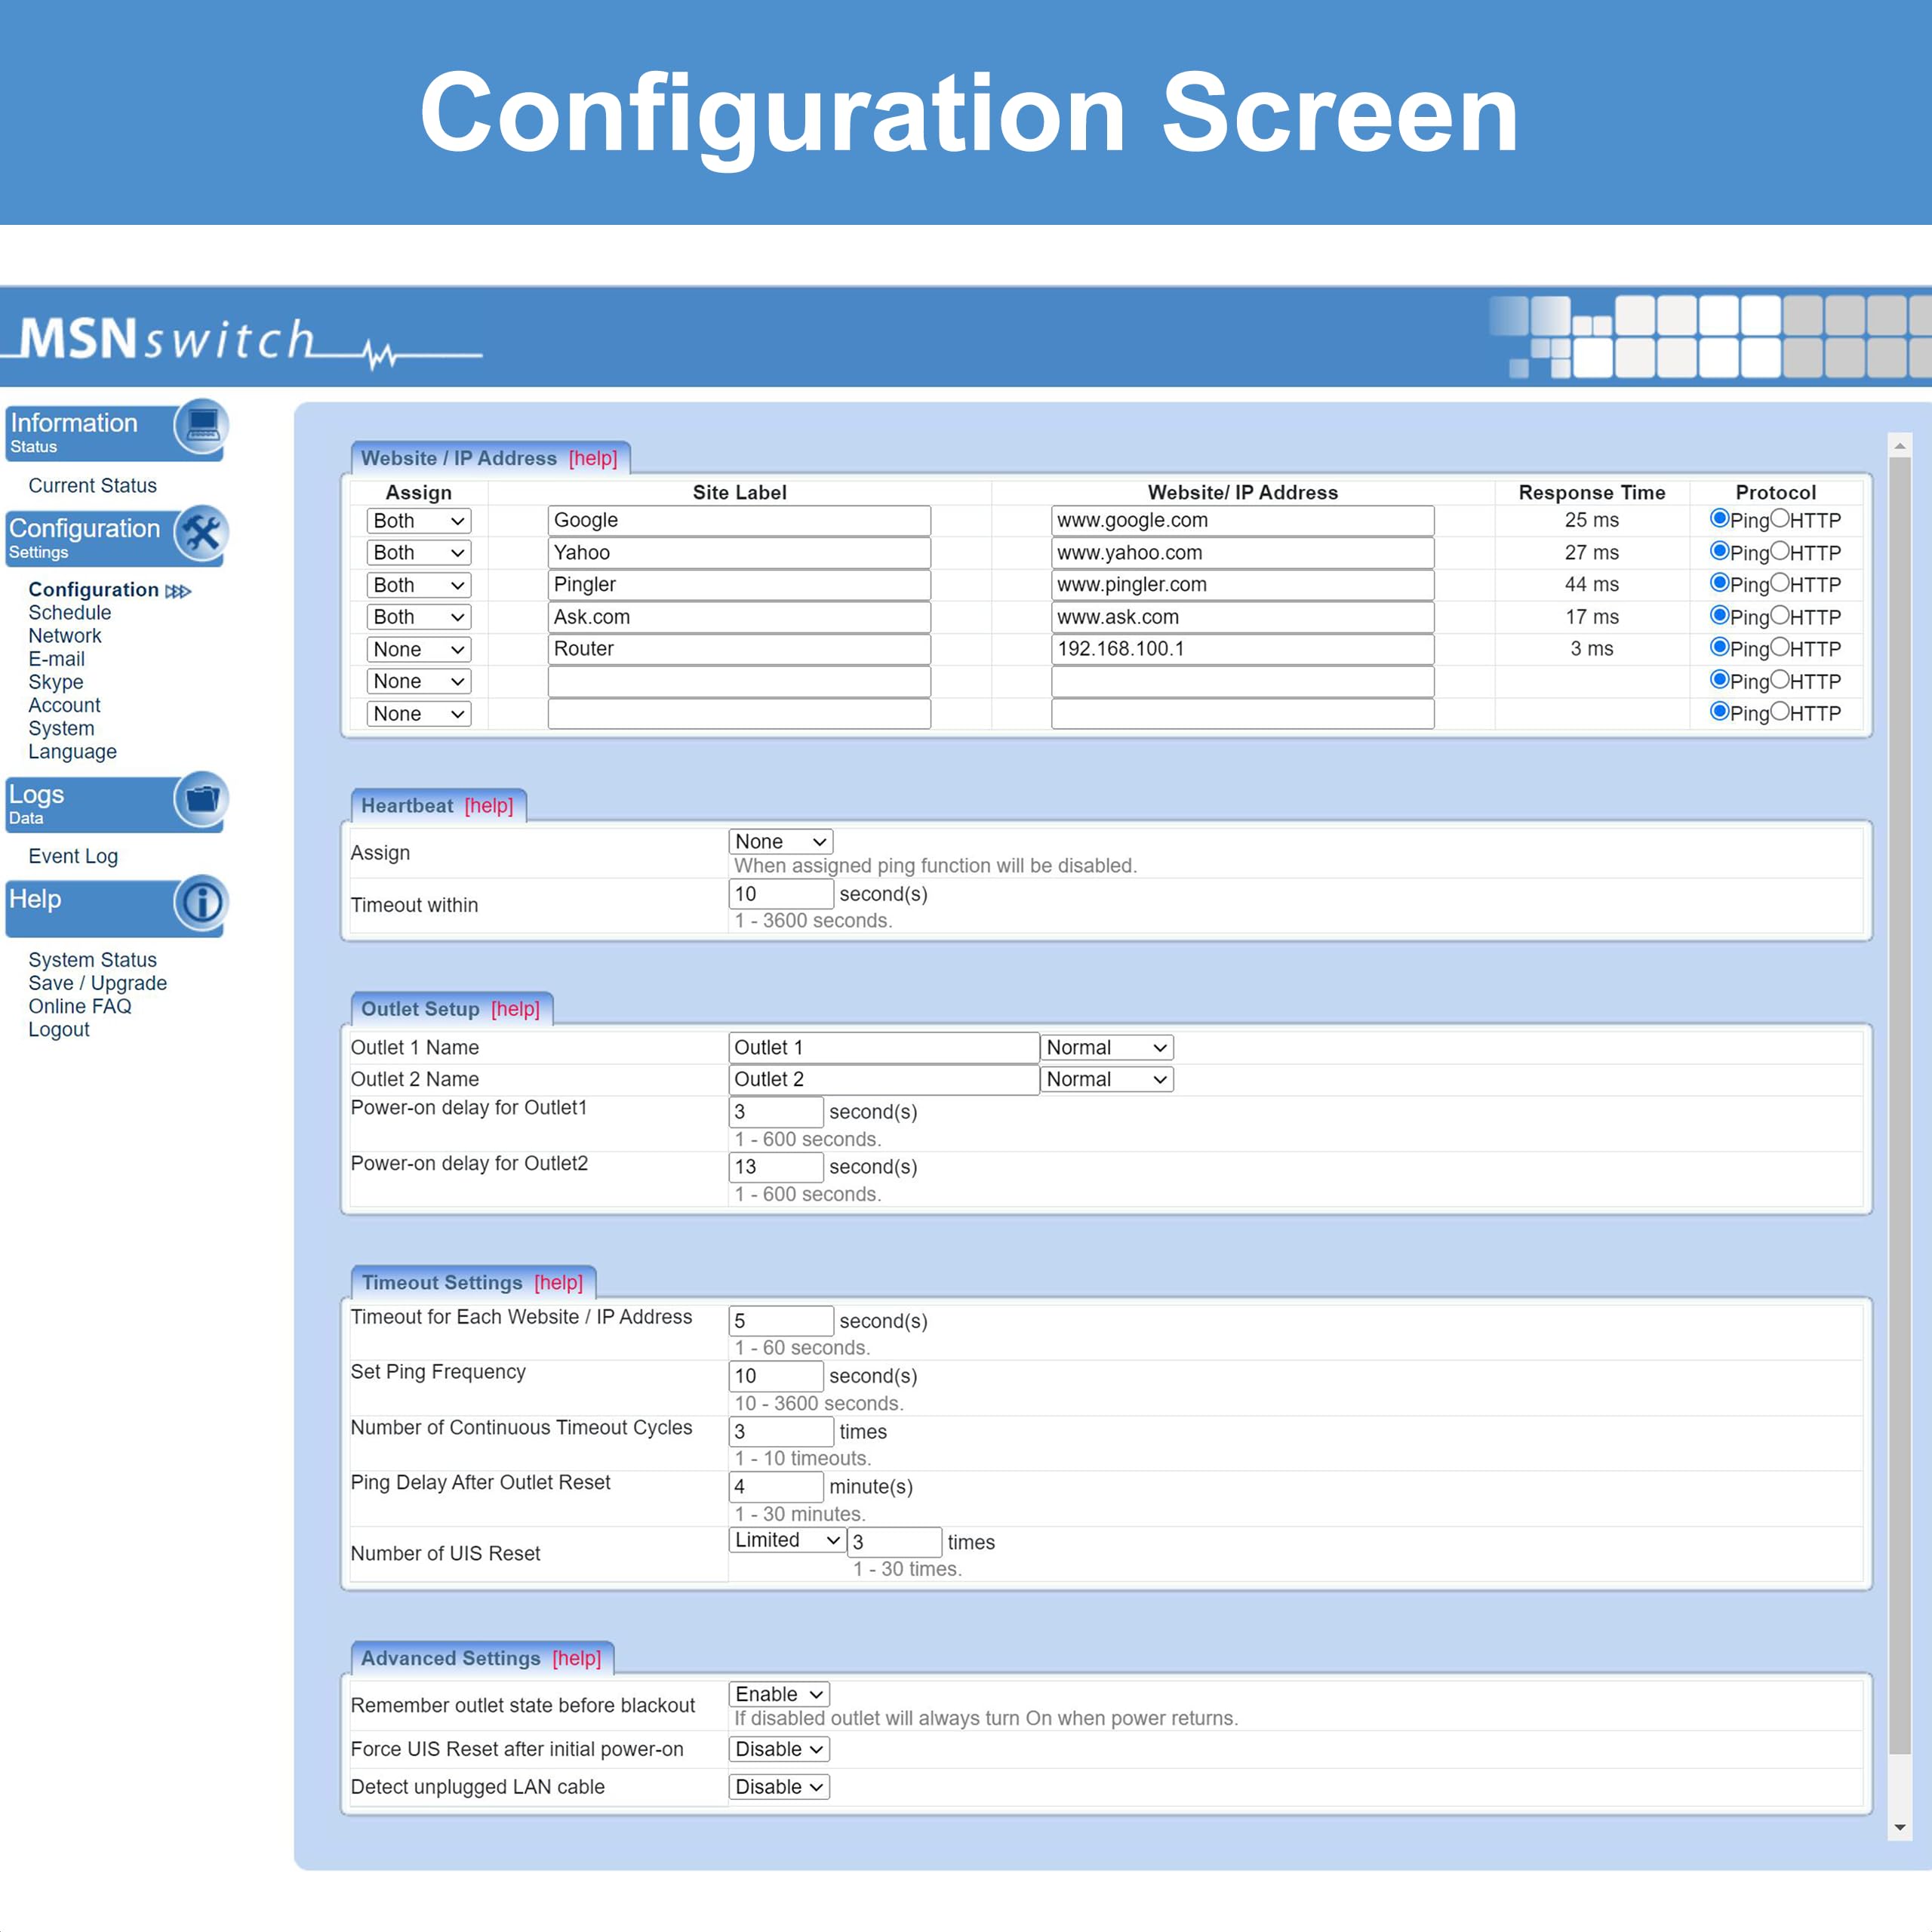Image resolution: width=1932 pixels, height=1932 pixels.
Task: Select Ping protocol for Yahoo row
Action: (x=1719, y=551)
